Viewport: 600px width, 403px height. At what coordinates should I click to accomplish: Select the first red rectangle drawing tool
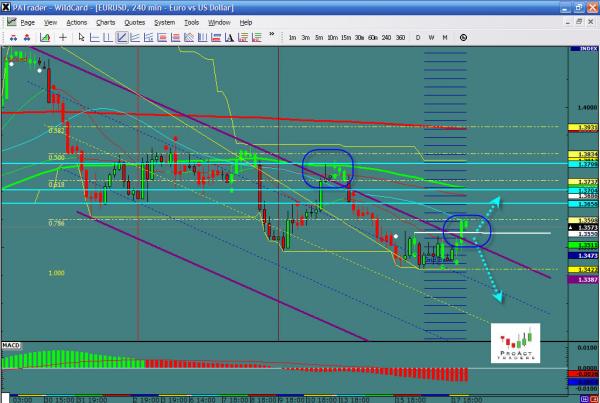162,38
